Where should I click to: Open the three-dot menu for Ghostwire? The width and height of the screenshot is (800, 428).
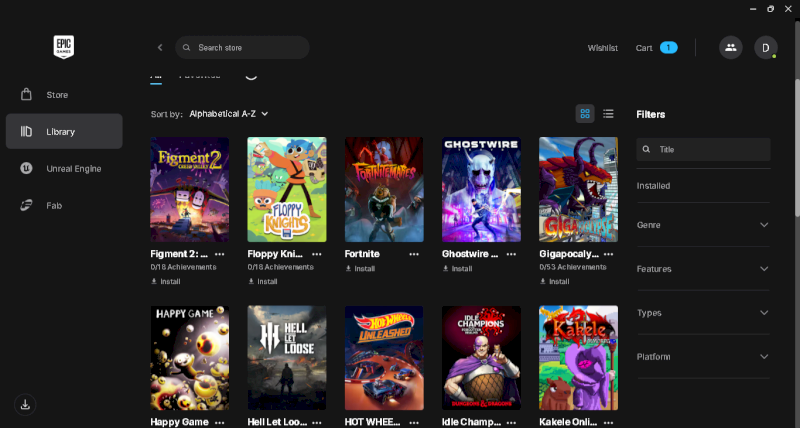coord(511,254)
